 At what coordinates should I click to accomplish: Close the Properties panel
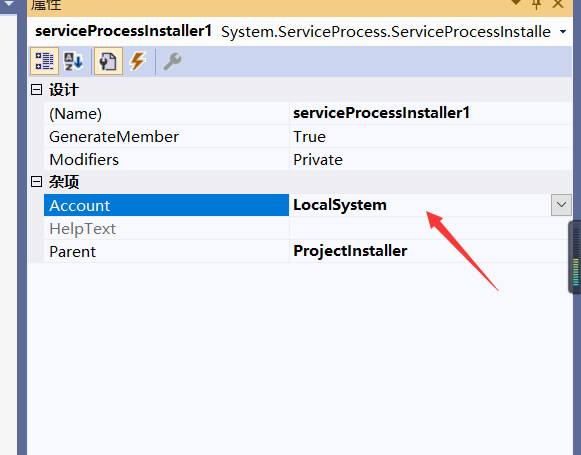click(x=558, y=4)
